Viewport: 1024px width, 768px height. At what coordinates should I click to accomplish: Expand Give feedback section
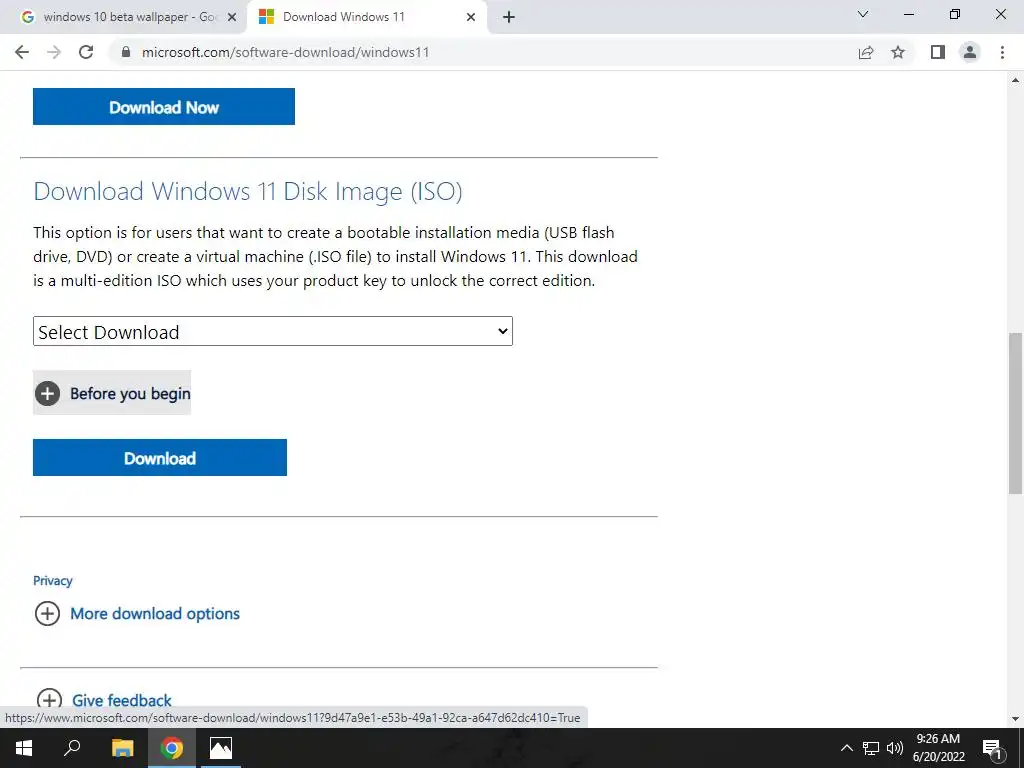tap(103, 700)
